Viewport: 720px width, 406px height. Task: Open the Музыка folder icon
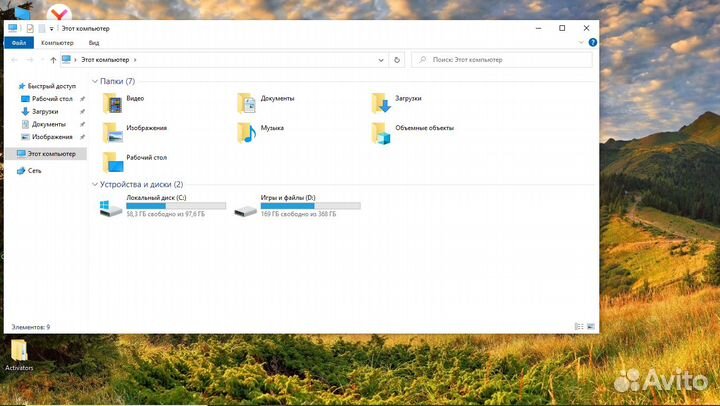(x=246, y=131)
